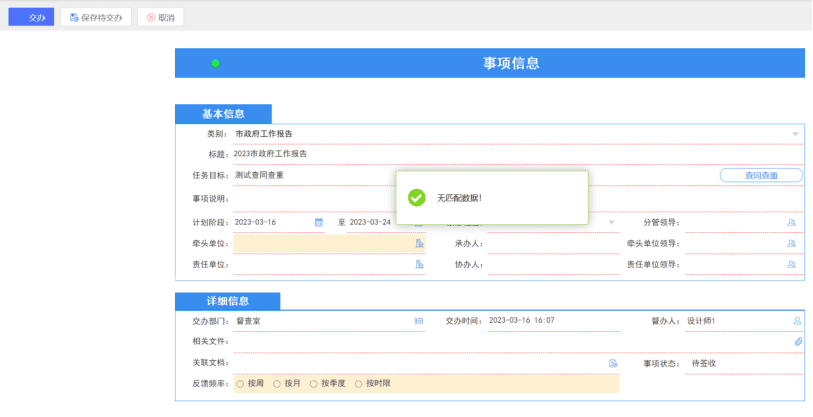The width and height of the screenshot is (813, 417).
Task: Click the green status dot in 事项信息 header
Action: pyautogui.click(x=215, y=63)
